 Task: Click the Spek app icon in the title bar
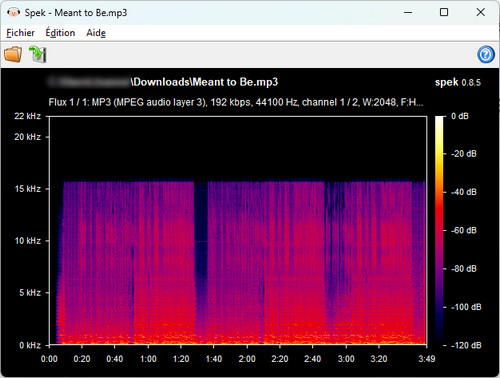(13, 13)
